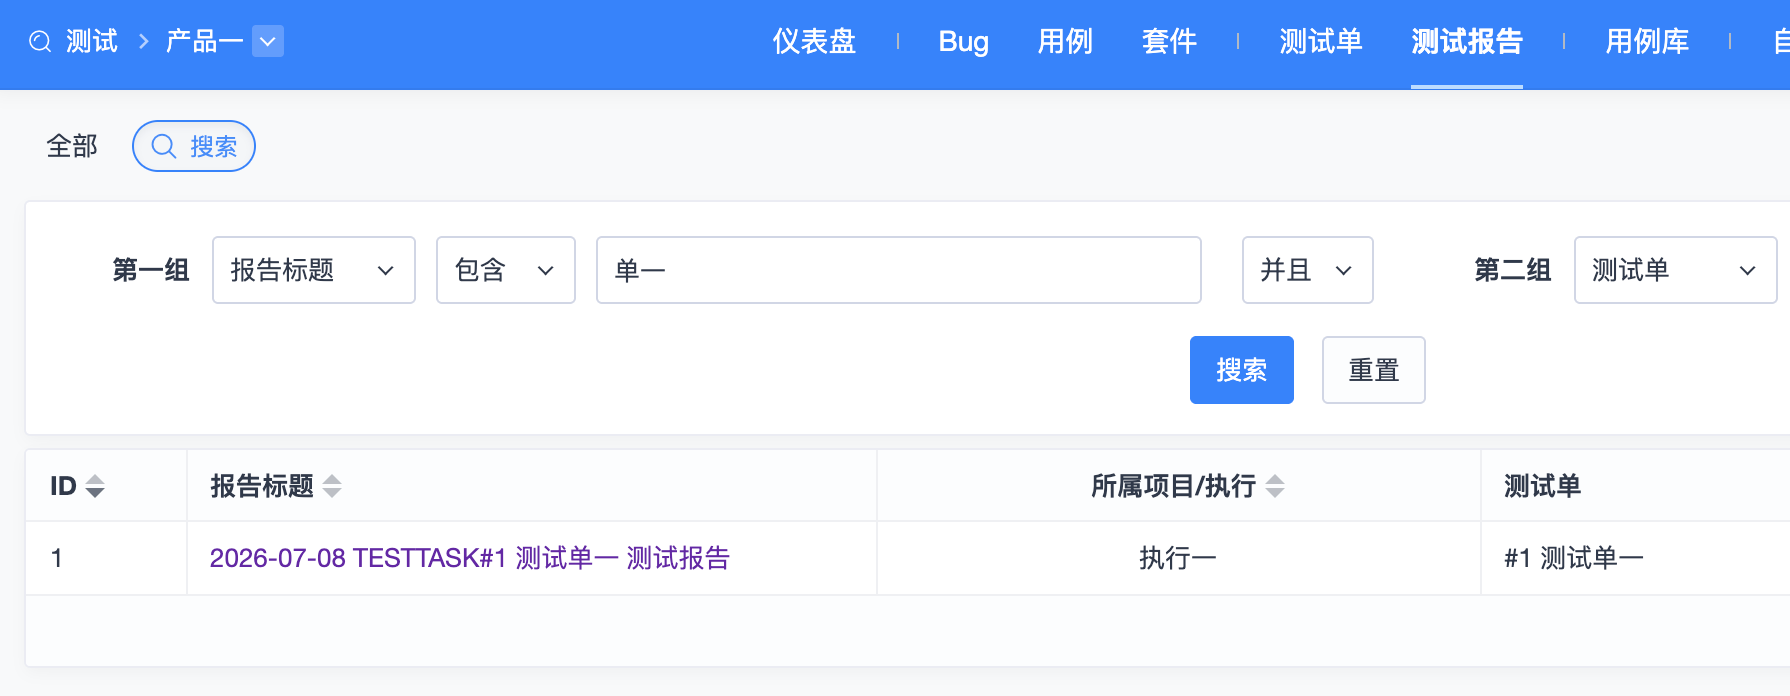Screen dimensions: 1790x696
Task: Expand the 包含 operator dropdown
Action: pyautogui.click(x=506, y=270)
